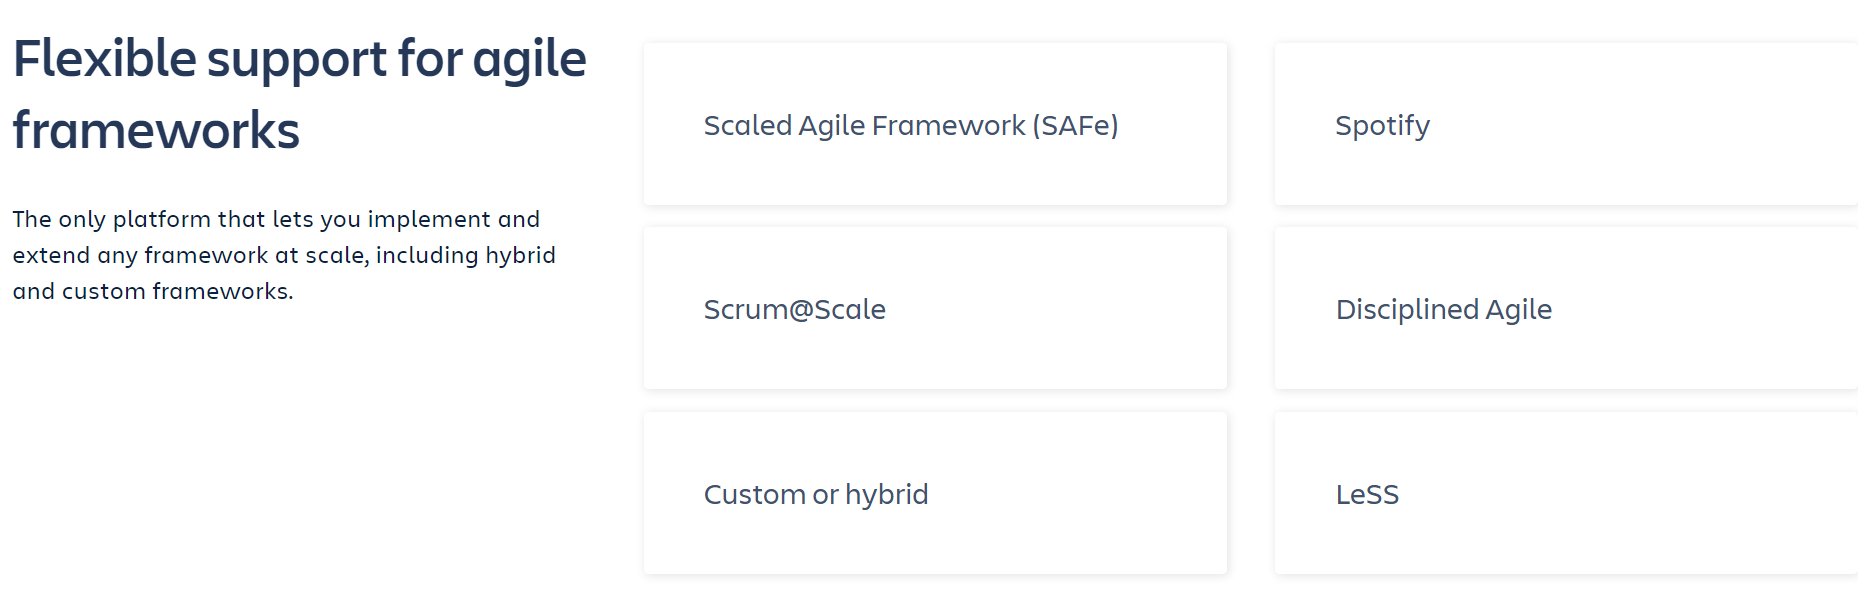This screenshot has height=613, width=1858.
Task: Click the 'Scrum@Scale' text label
Action: (795, 309)
